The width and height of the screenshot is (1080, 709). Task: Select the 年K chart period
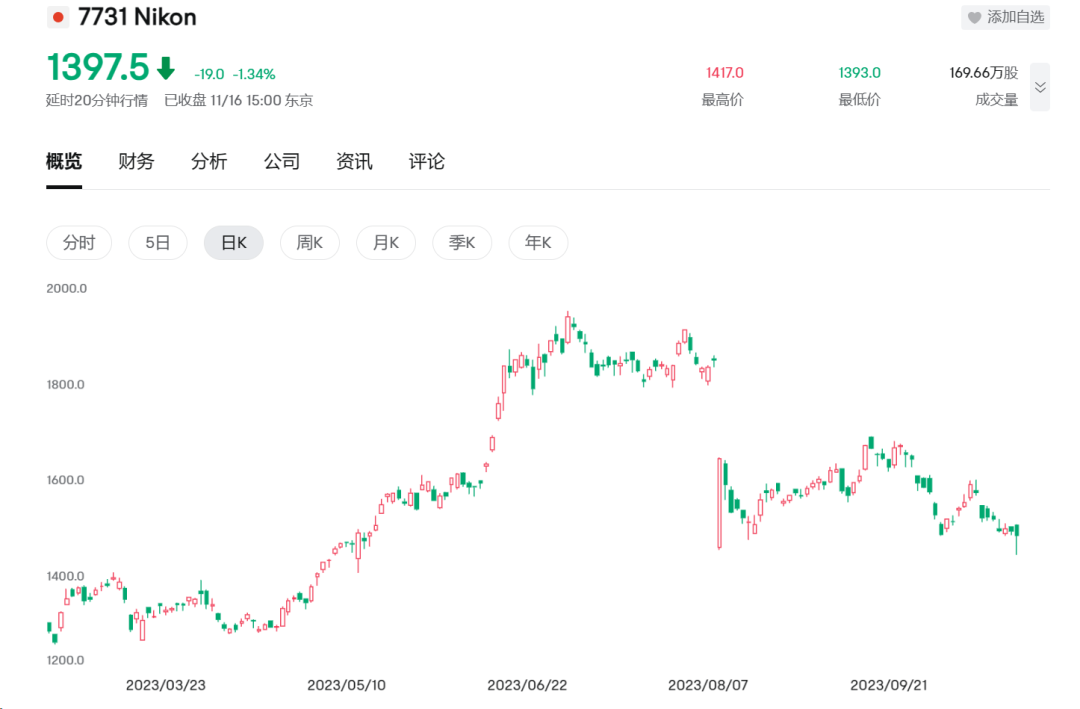(538, 243)
